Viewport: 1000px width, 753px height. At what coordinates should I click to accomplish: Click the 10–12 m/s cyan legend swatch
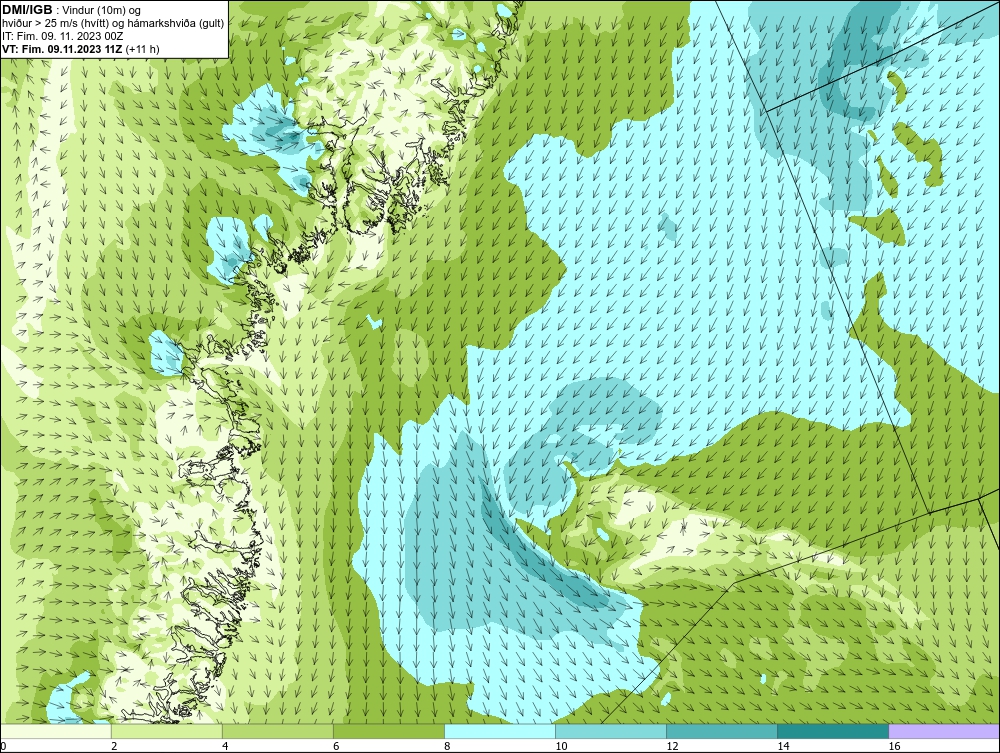tap(611, 731)
